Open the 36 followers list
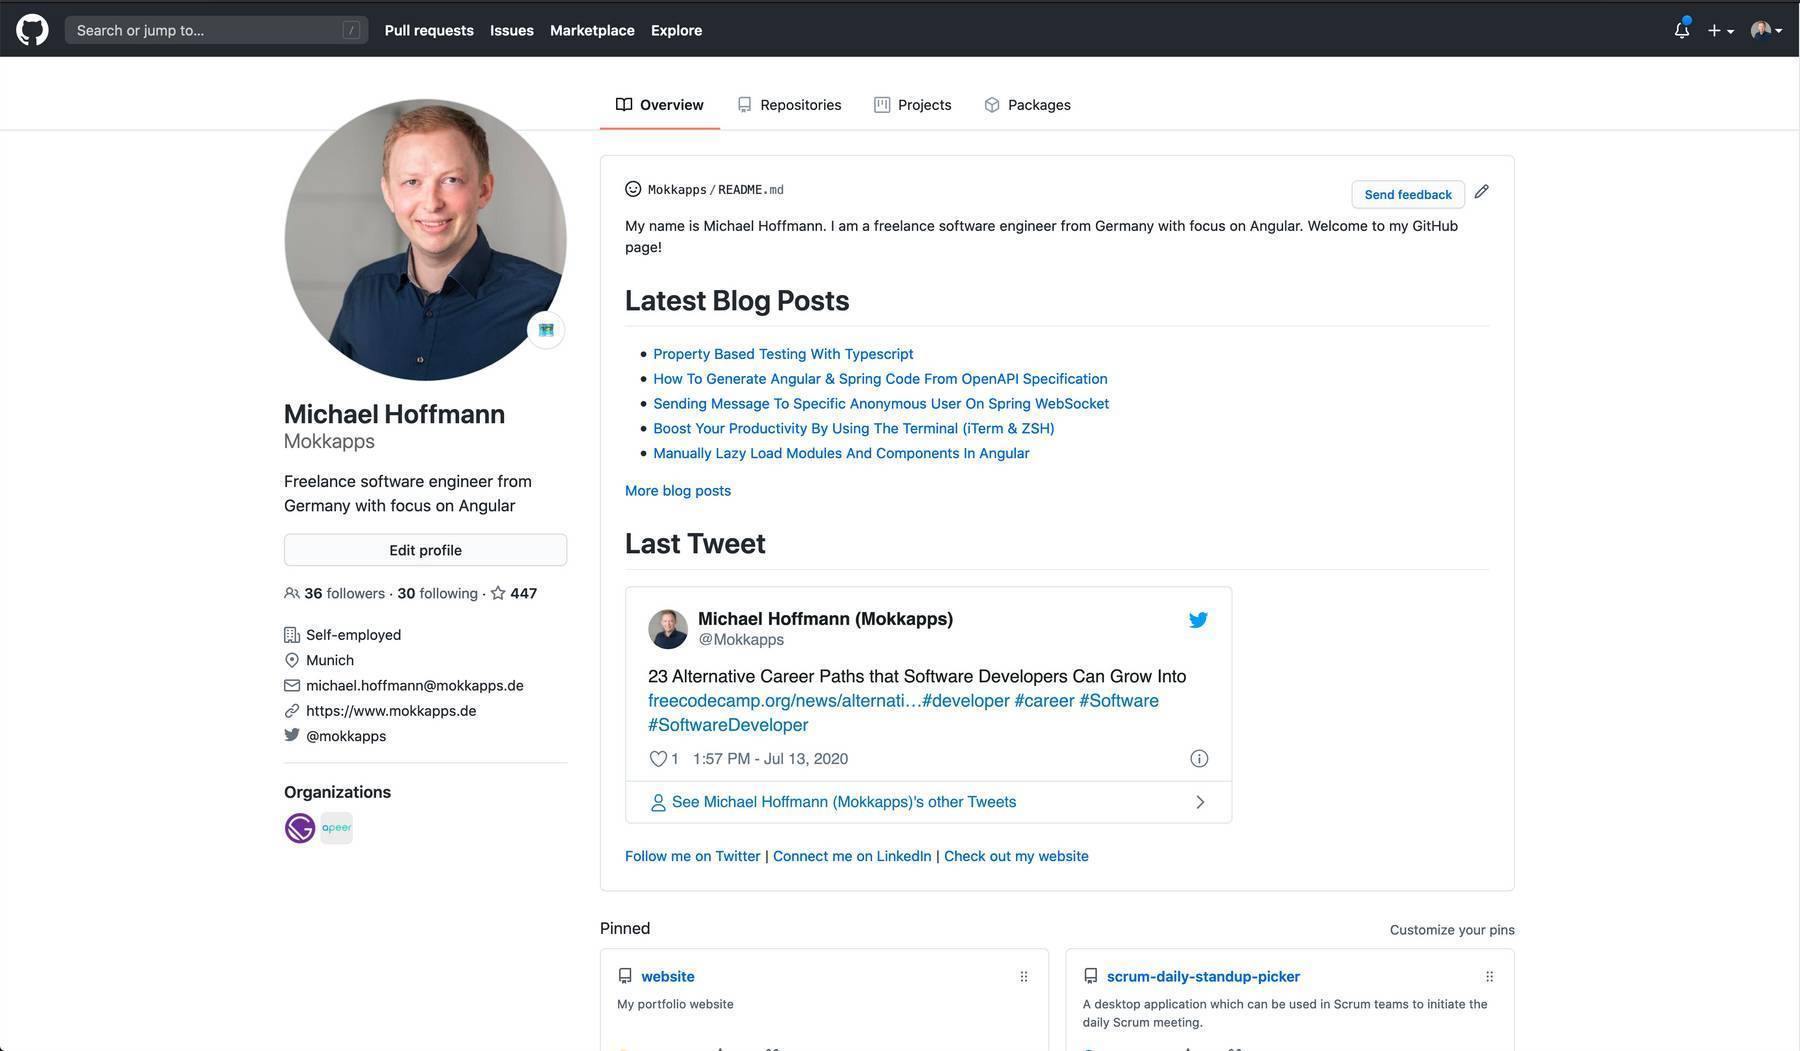The image size is (1800, 1051). click(335, 593)
